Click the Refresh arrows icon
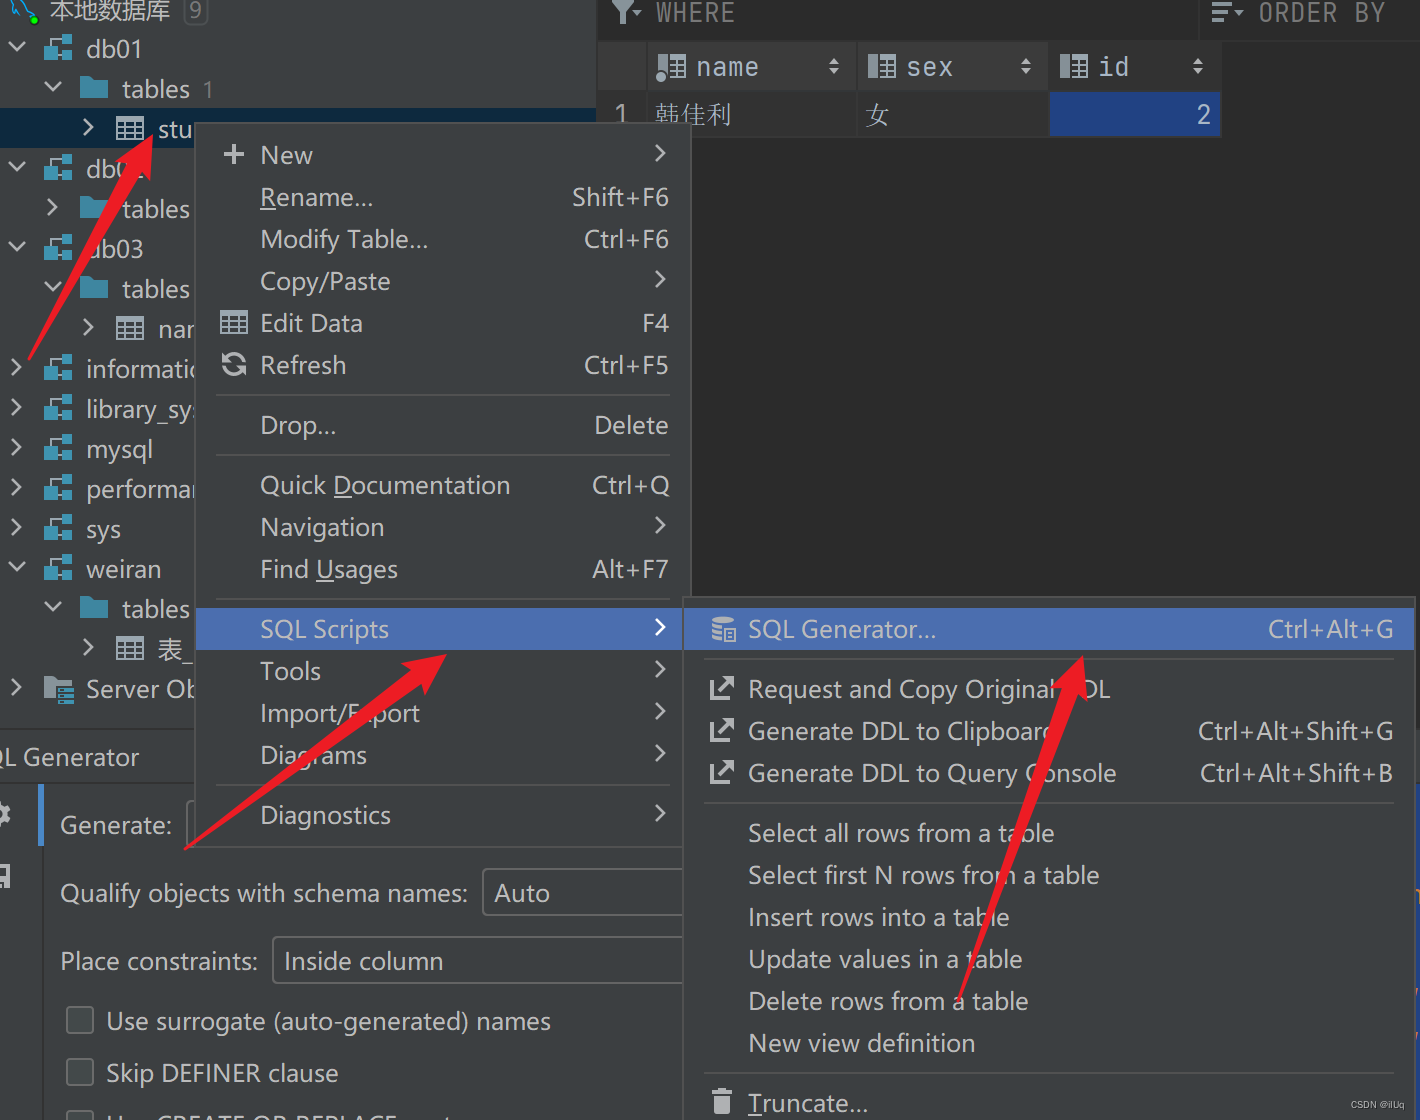The image size is (1420, 1120). tap(234, 364)
